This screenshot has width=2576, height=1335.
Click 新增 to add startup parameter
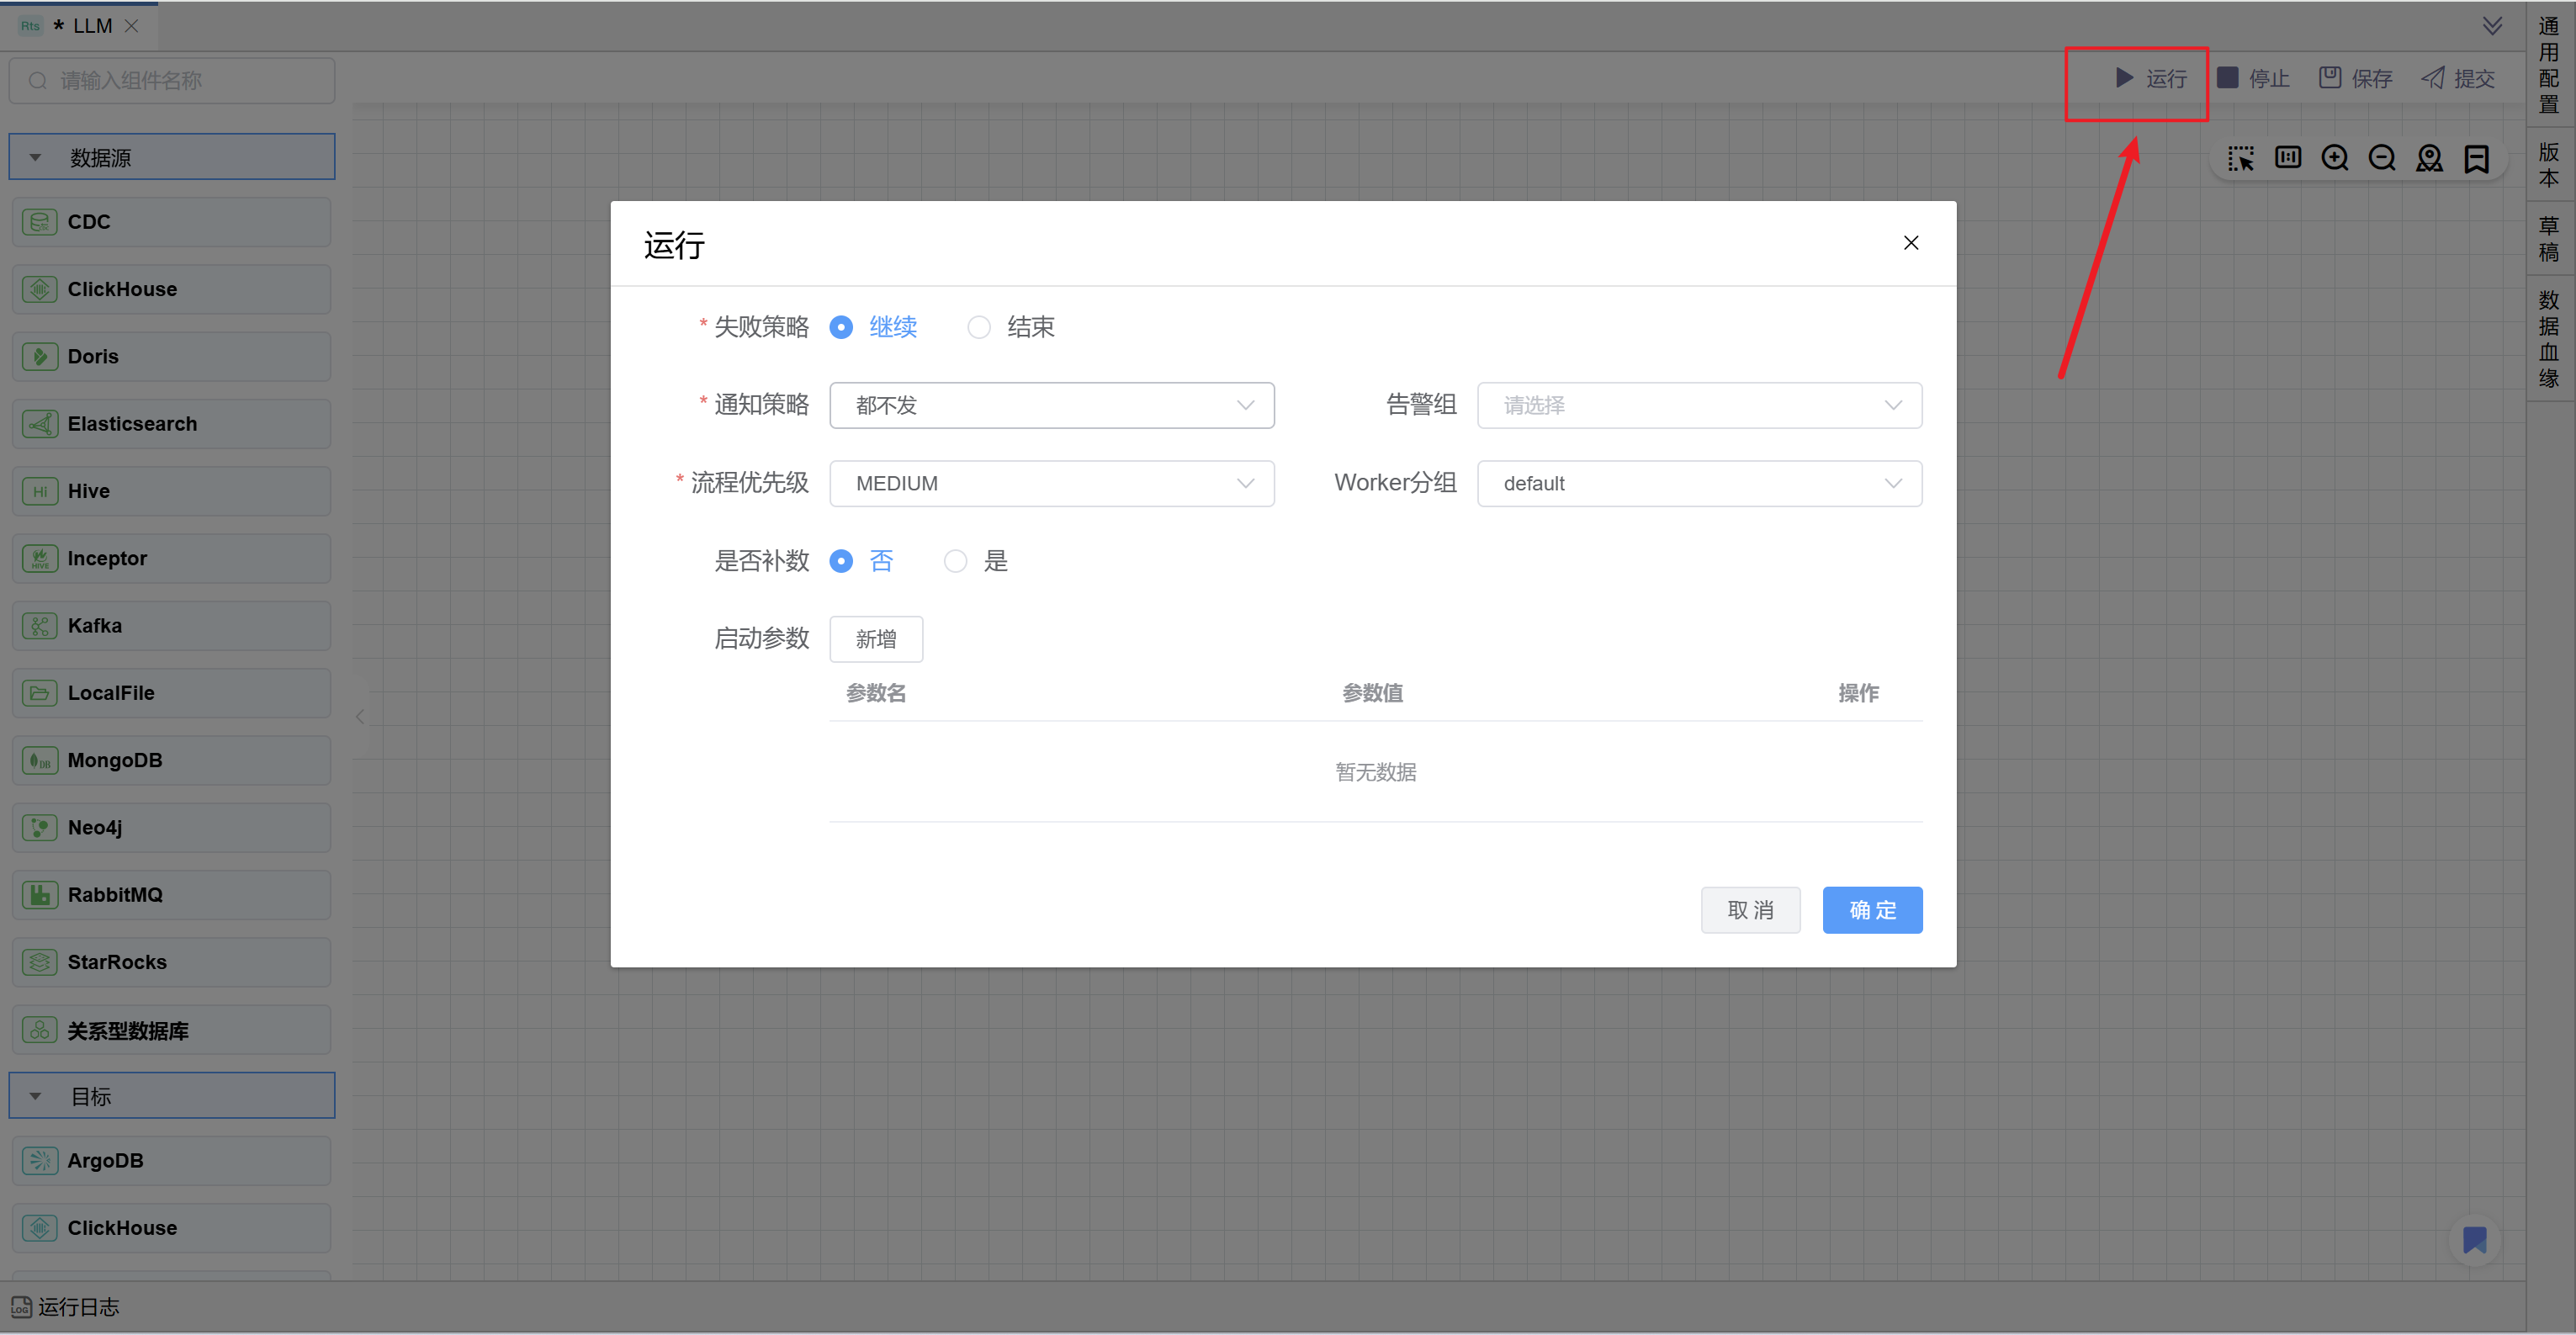(x=875, y=639)
